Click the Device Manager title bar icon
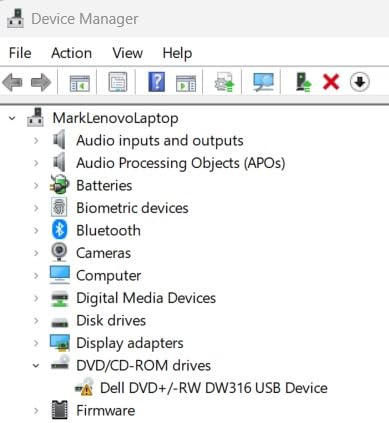The image size is (389, 423). coord(15,18)
